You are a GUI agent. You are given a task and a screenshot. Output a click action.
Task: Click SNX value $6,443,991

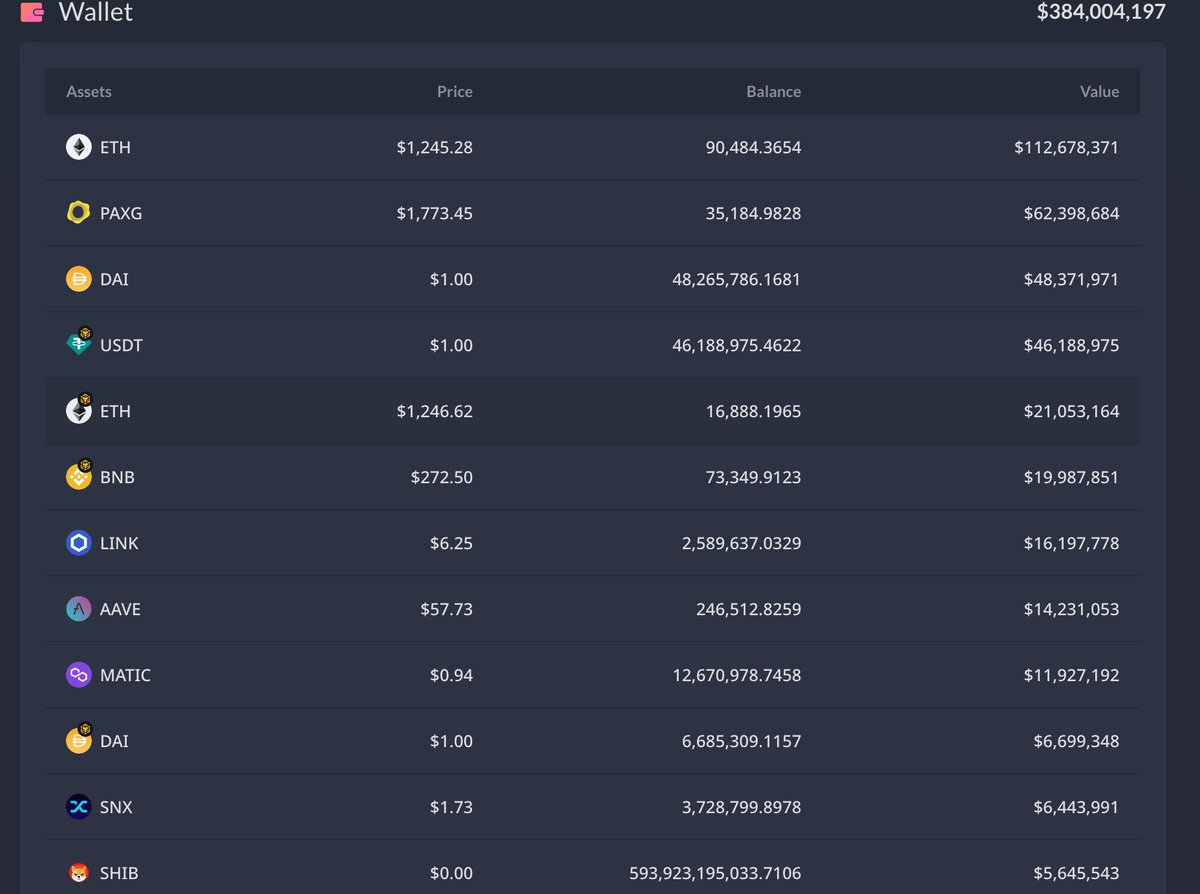point(1077,807)
